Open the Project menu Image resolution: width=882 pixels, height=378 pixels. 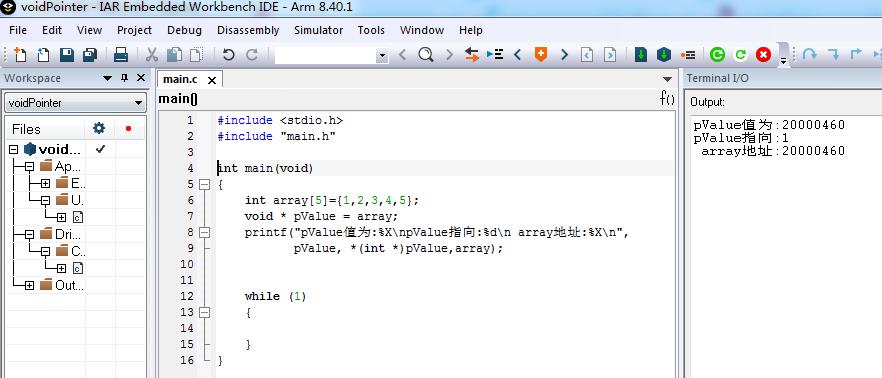point(134,30)
